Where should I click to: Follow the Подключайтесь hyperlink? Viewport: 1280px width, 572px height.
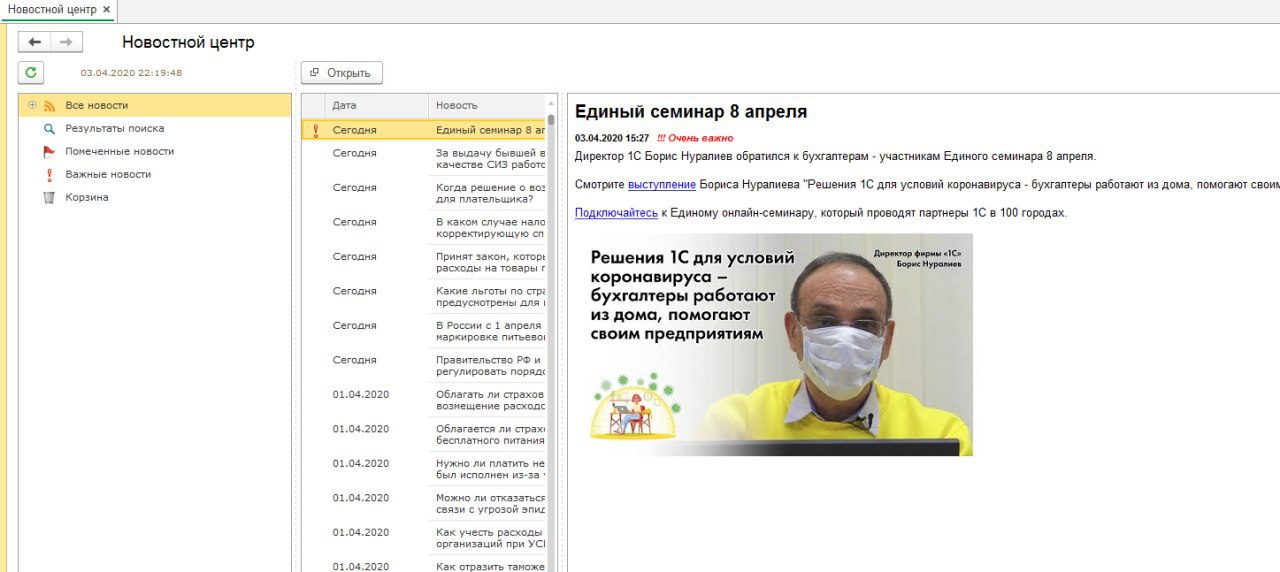(616, 213)
